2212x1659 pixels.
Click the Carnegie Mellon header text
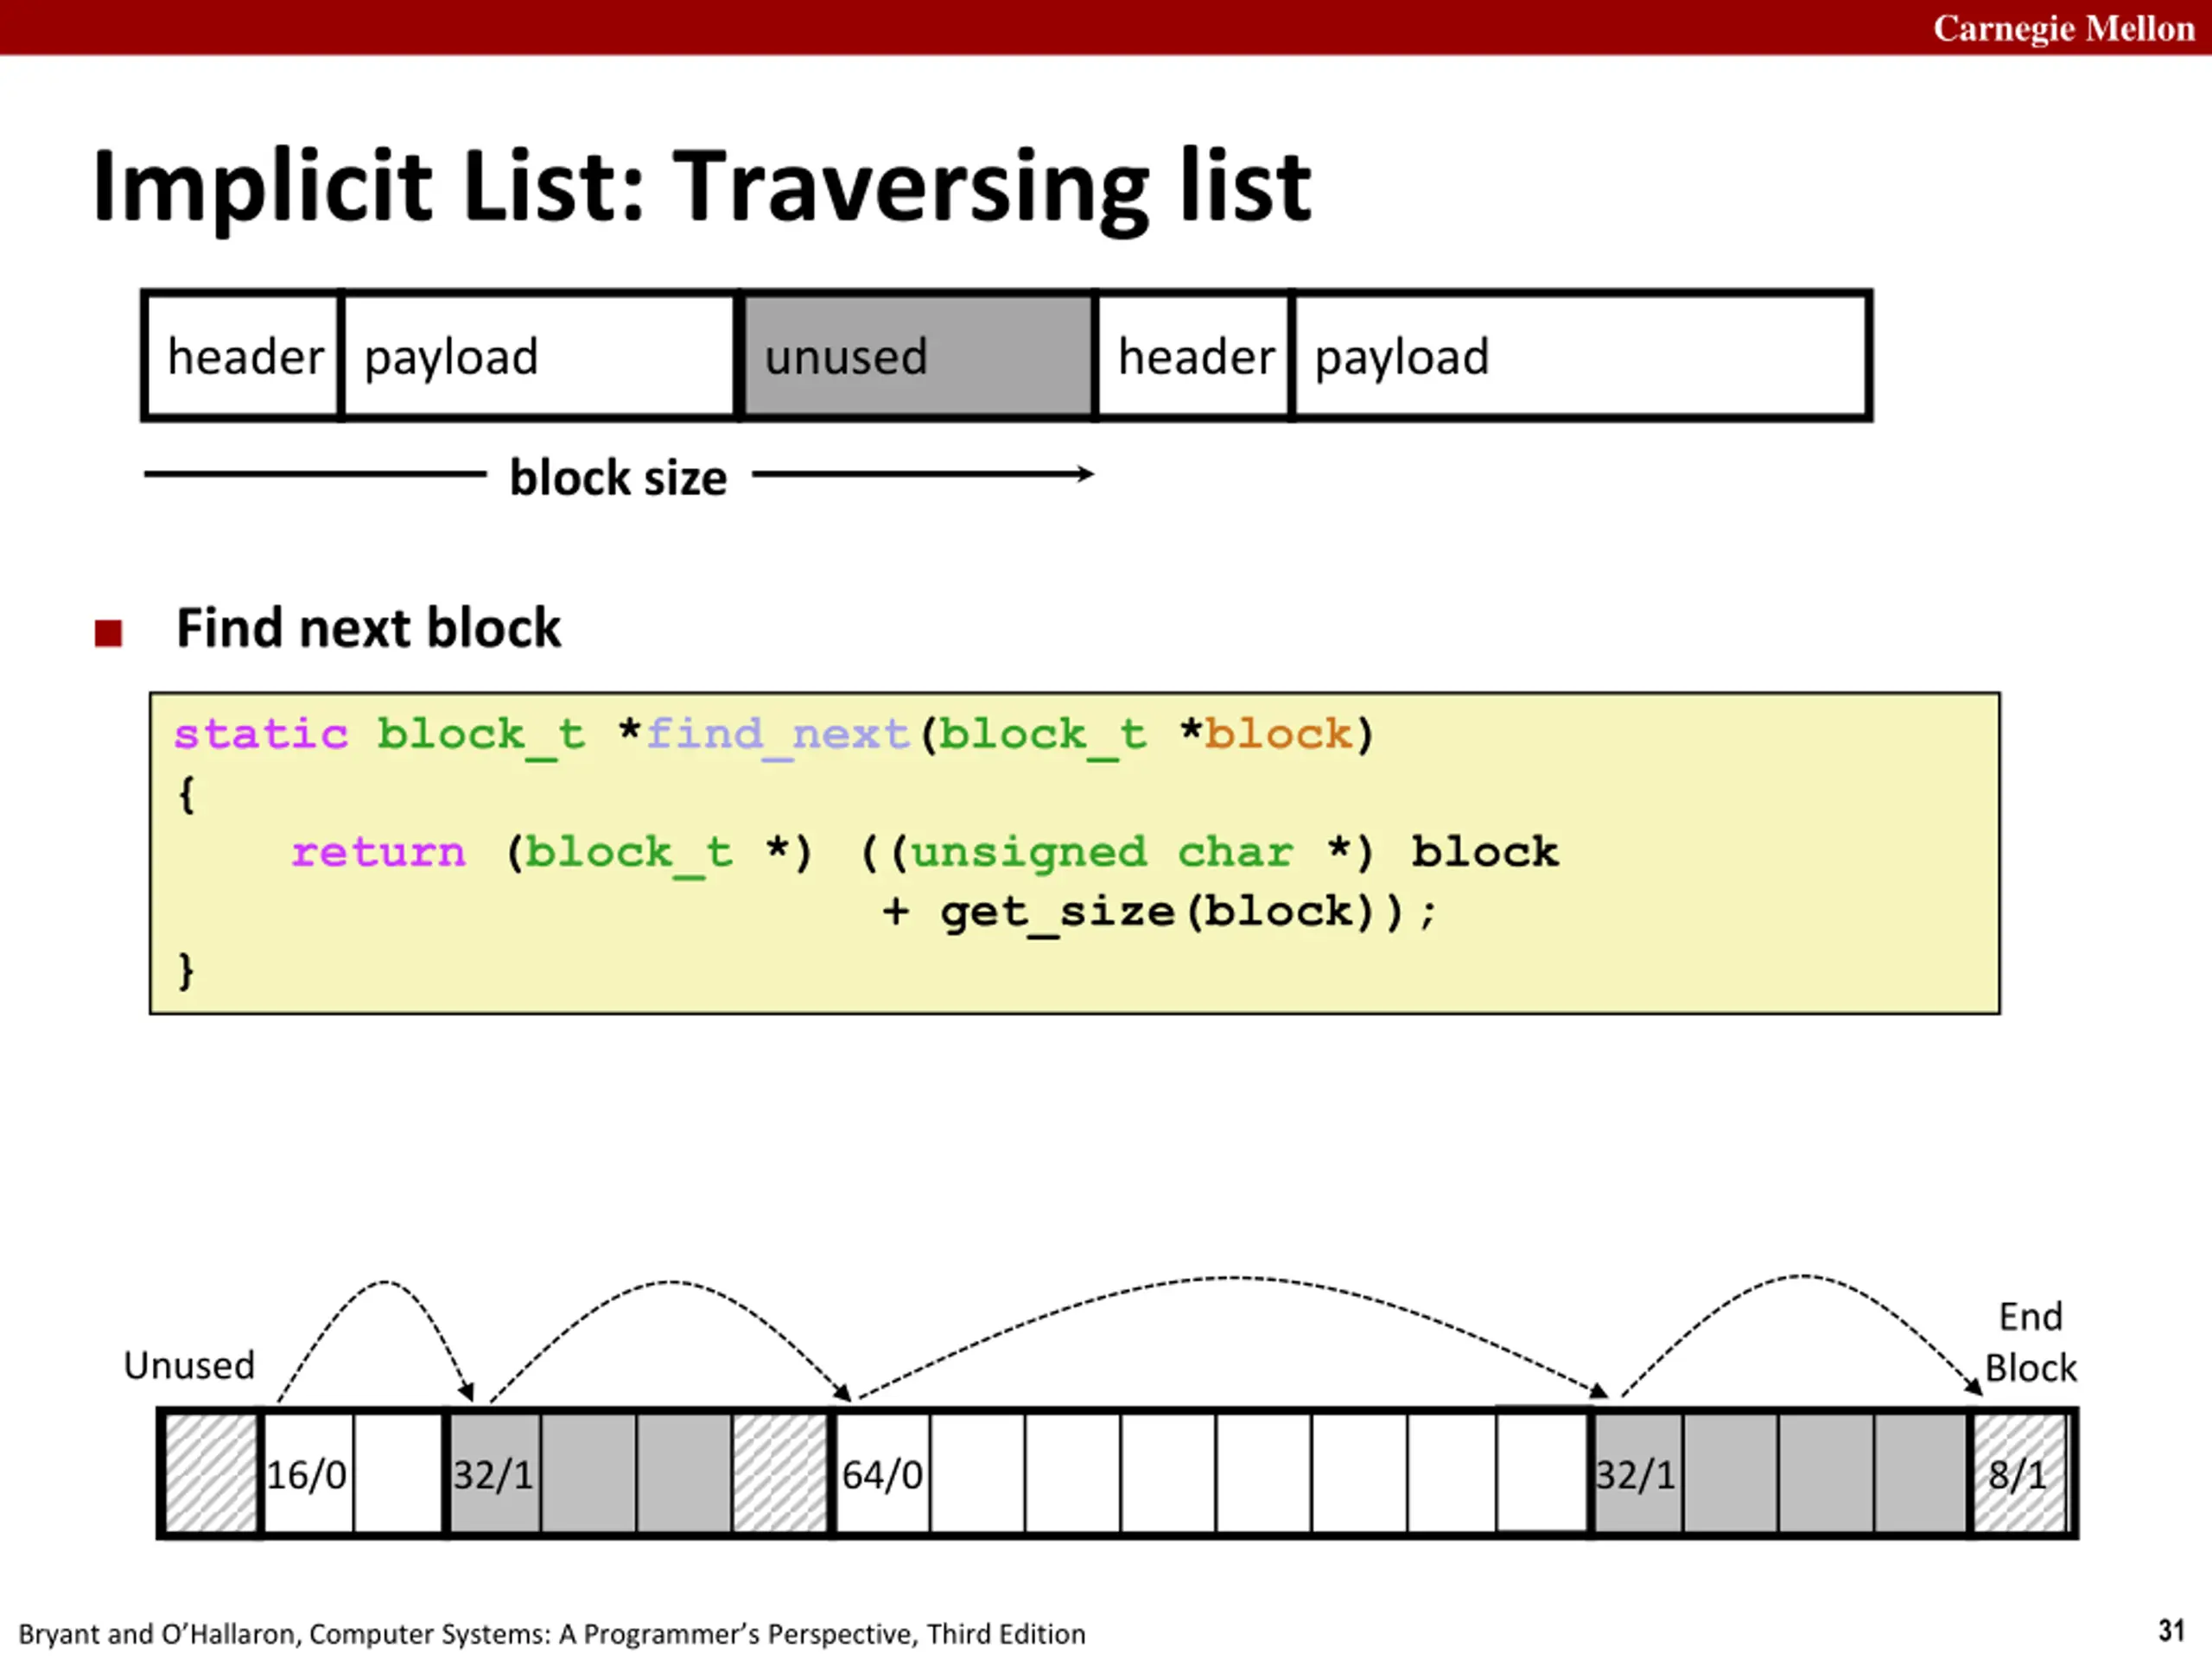tap(2063, 28)
